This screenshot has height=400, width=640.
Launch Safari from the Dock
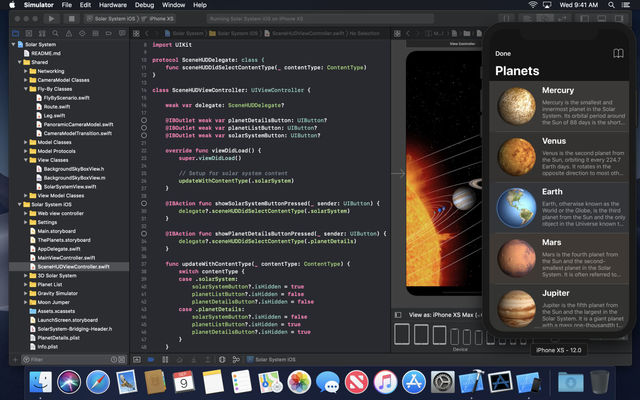click(98, 382)
